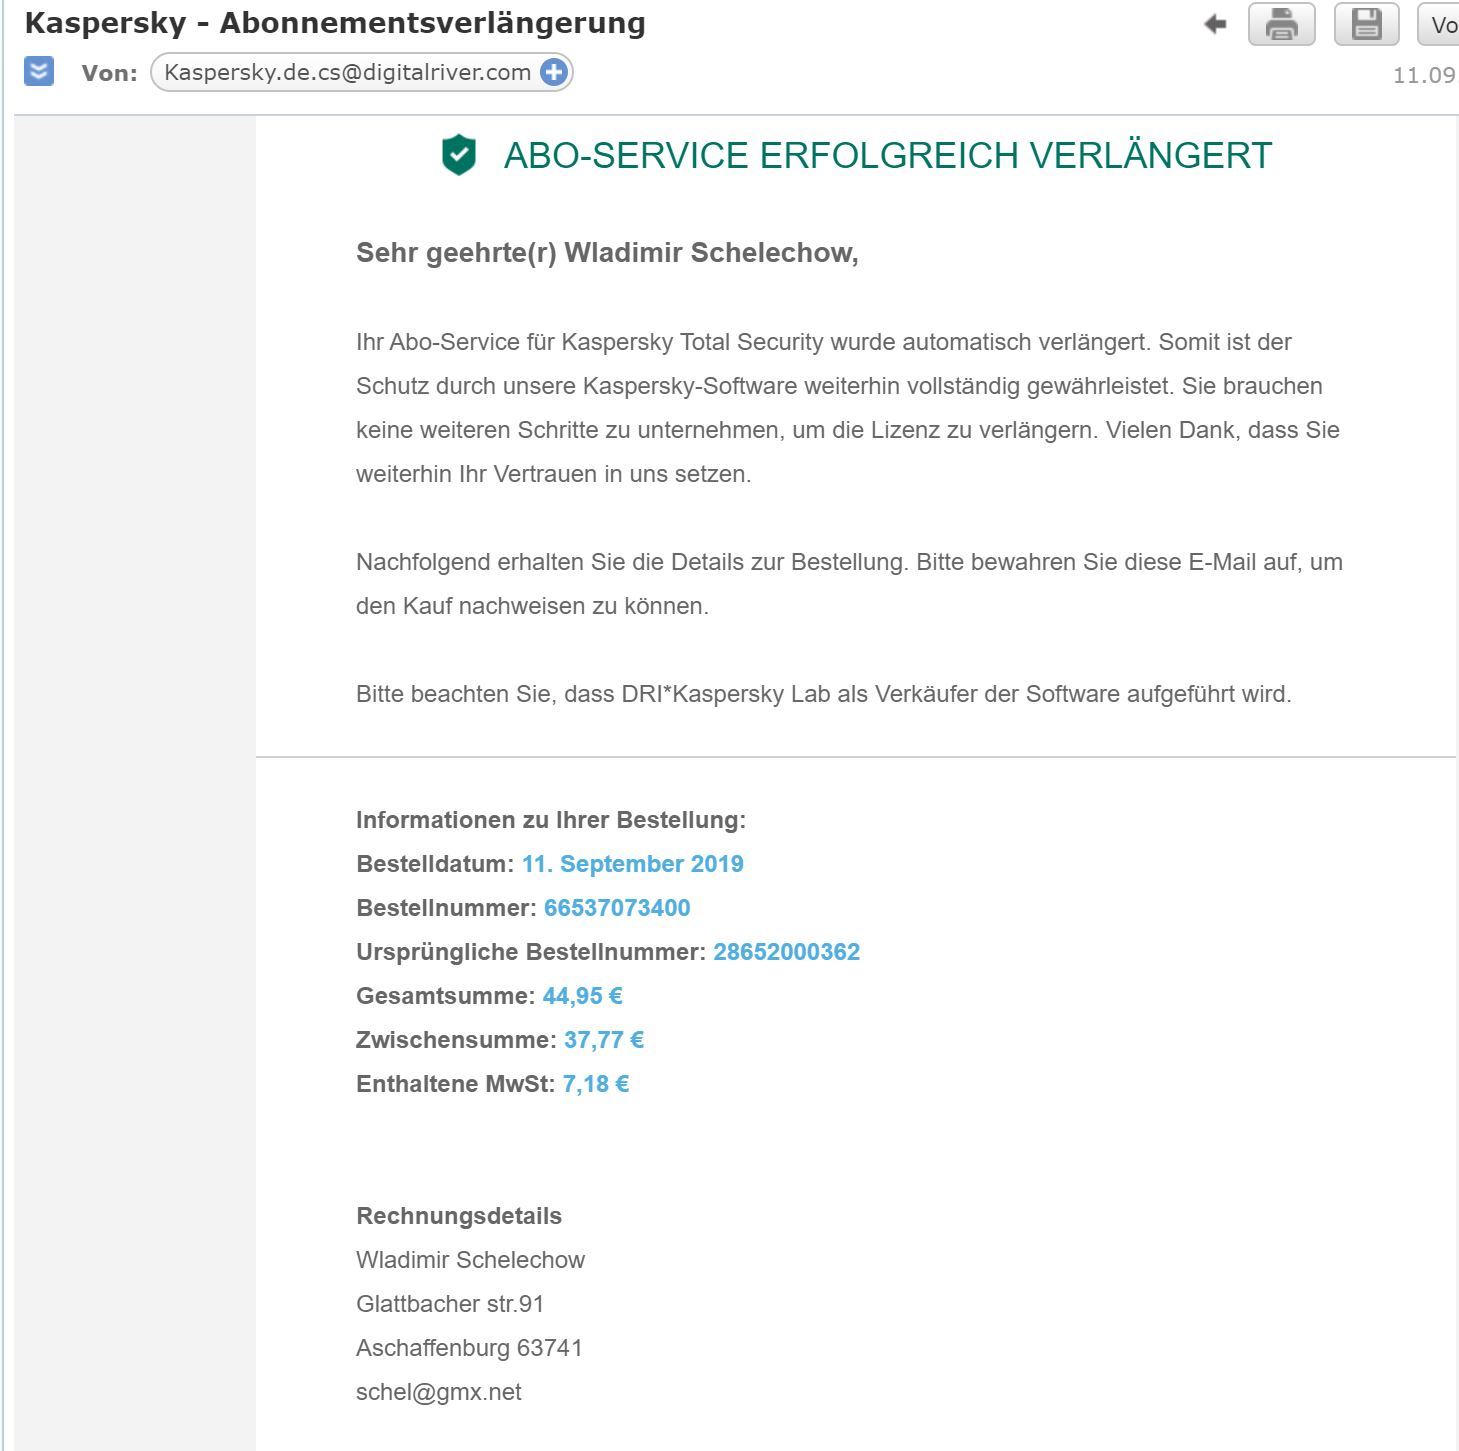Click the received date 11.09
Screen dimensions: 1459x1451
click(1425, 76)
